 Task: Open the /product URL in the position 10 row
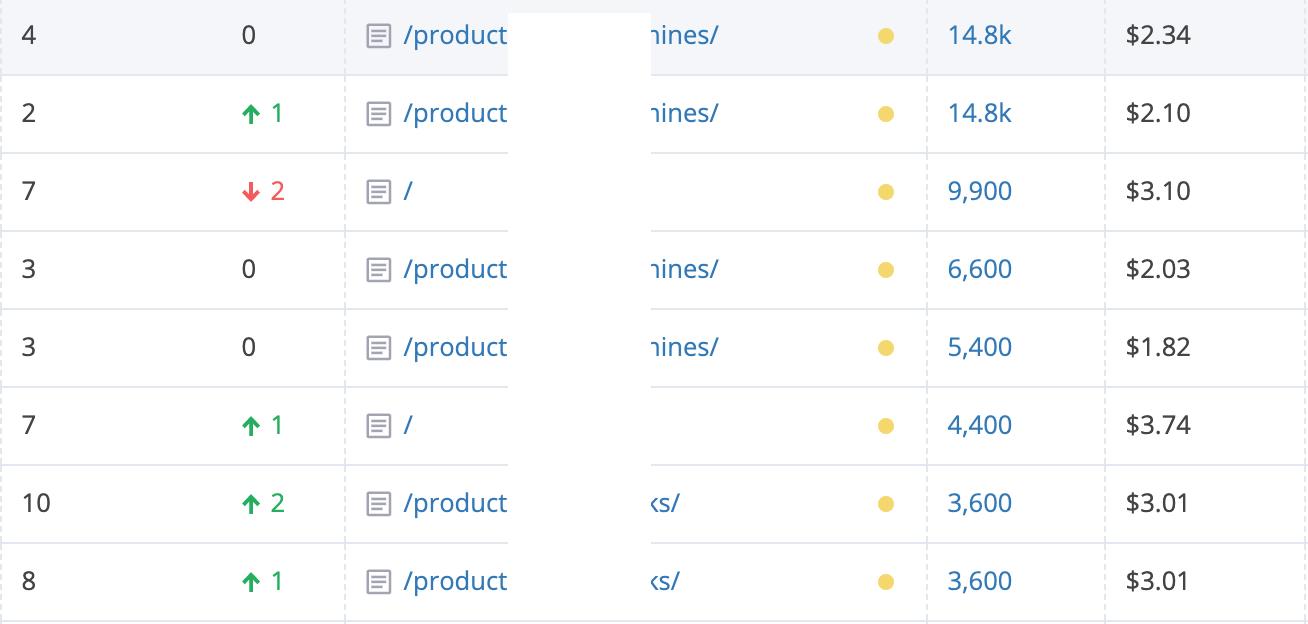tap(455, 503)
